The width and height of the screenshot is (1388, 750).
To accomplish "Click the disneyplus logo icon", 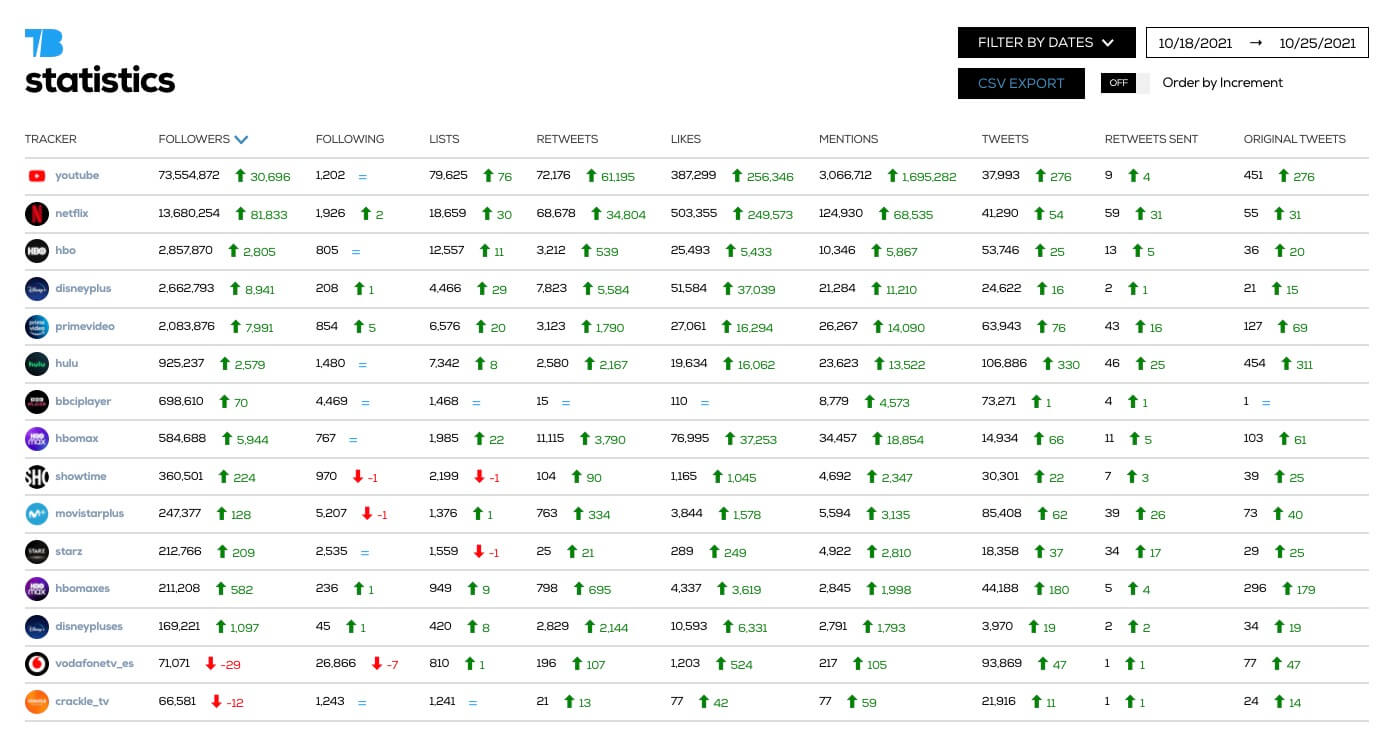I will [37, 289].
